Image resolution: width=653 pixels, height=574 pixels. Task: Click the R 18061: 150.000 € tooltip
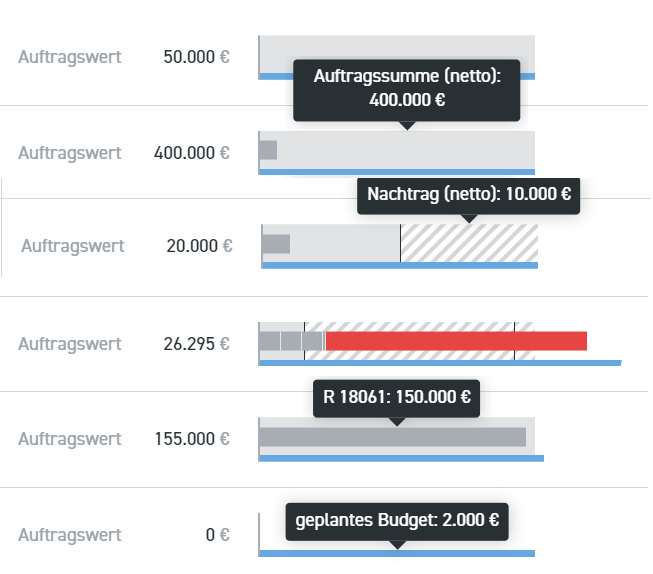tap(397, 396)
